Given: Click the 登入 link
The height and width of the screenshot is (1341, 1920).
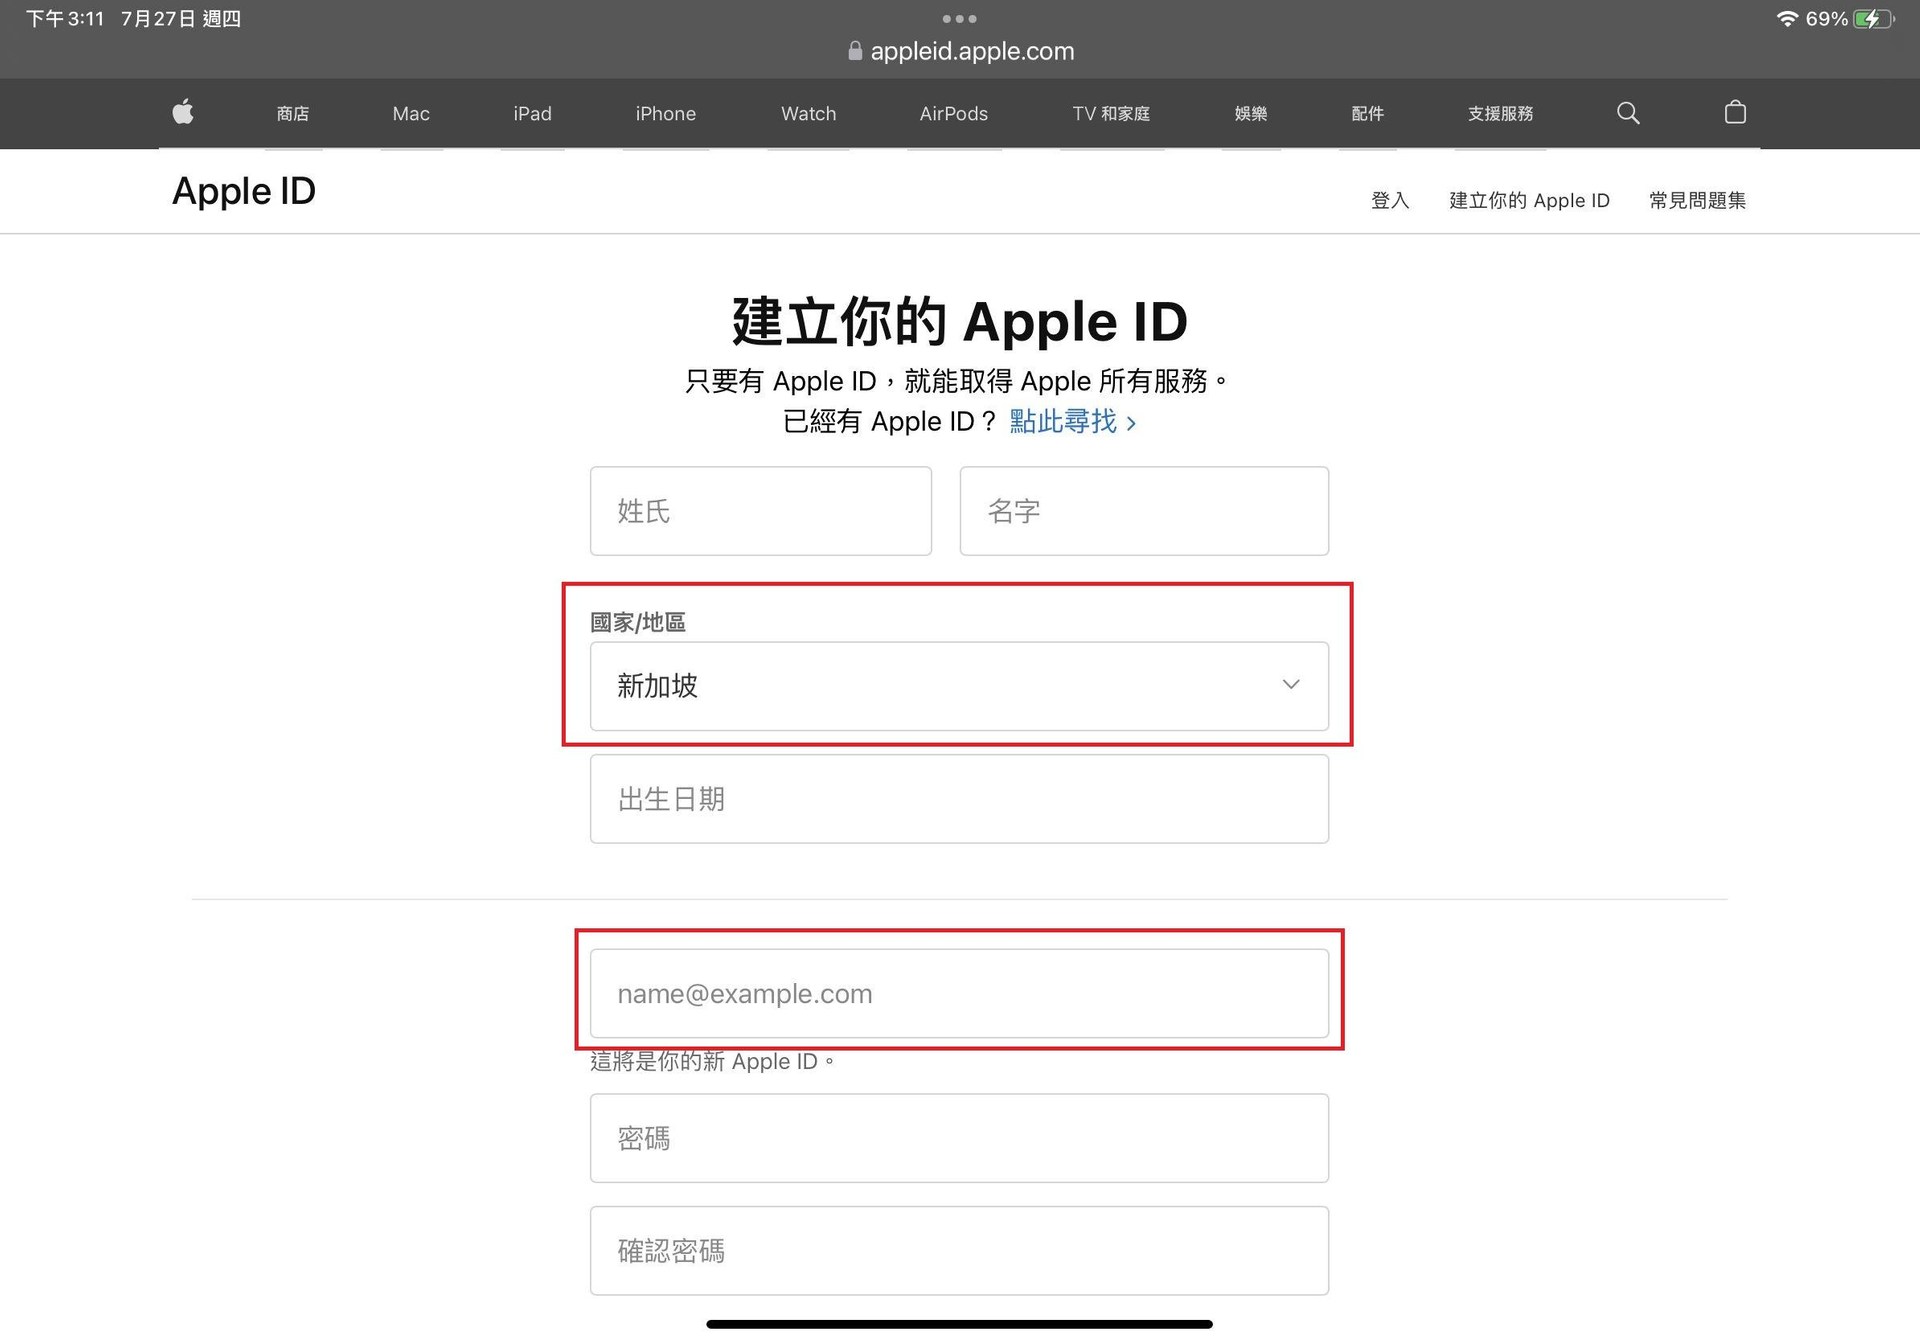Looking at the screenshot, I should tap(1390, 201).
